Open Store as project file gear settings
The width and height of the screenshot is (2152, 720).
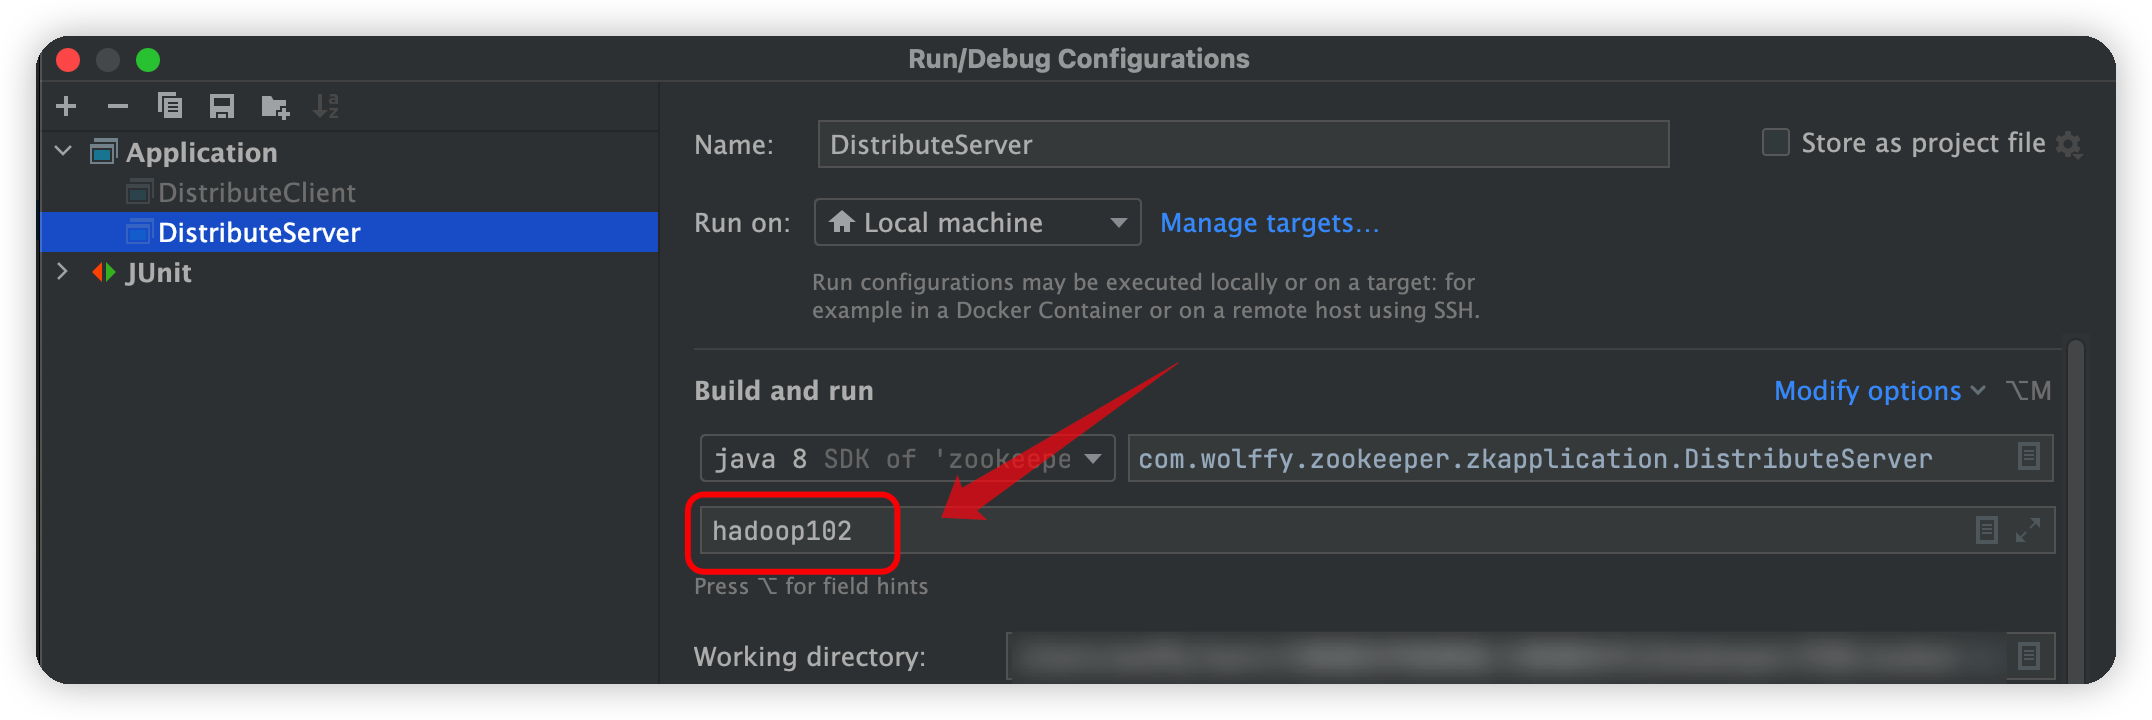pos(2069,145)
